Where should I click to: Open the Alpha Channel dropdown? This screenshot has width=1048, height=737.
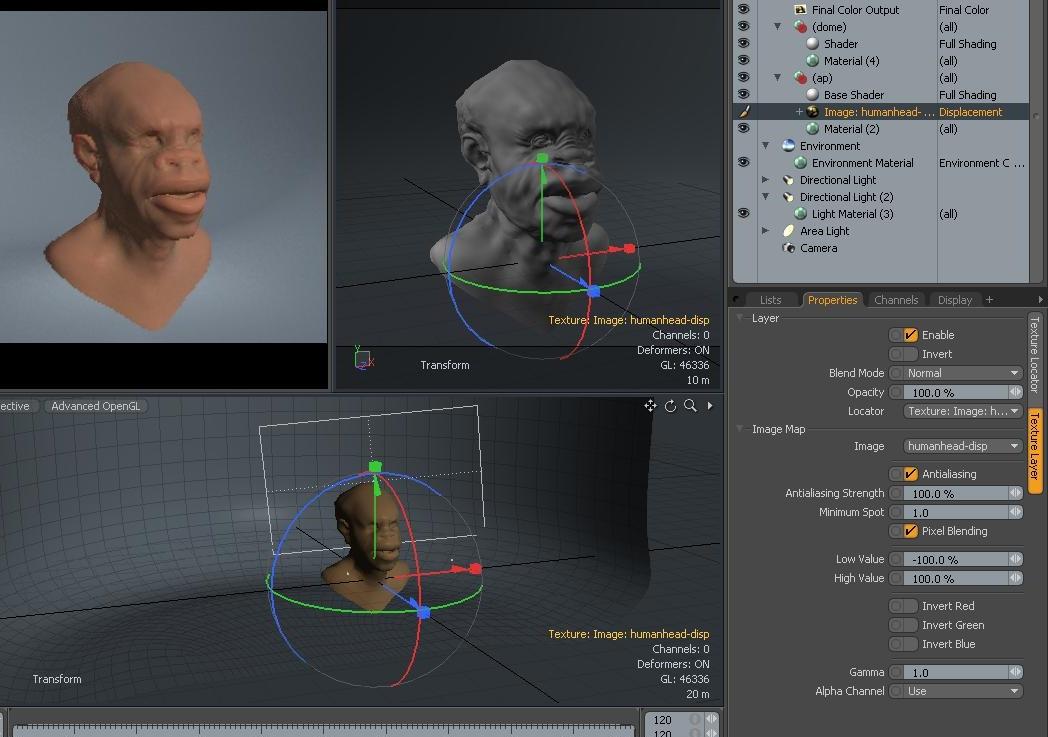click(963, 691)
